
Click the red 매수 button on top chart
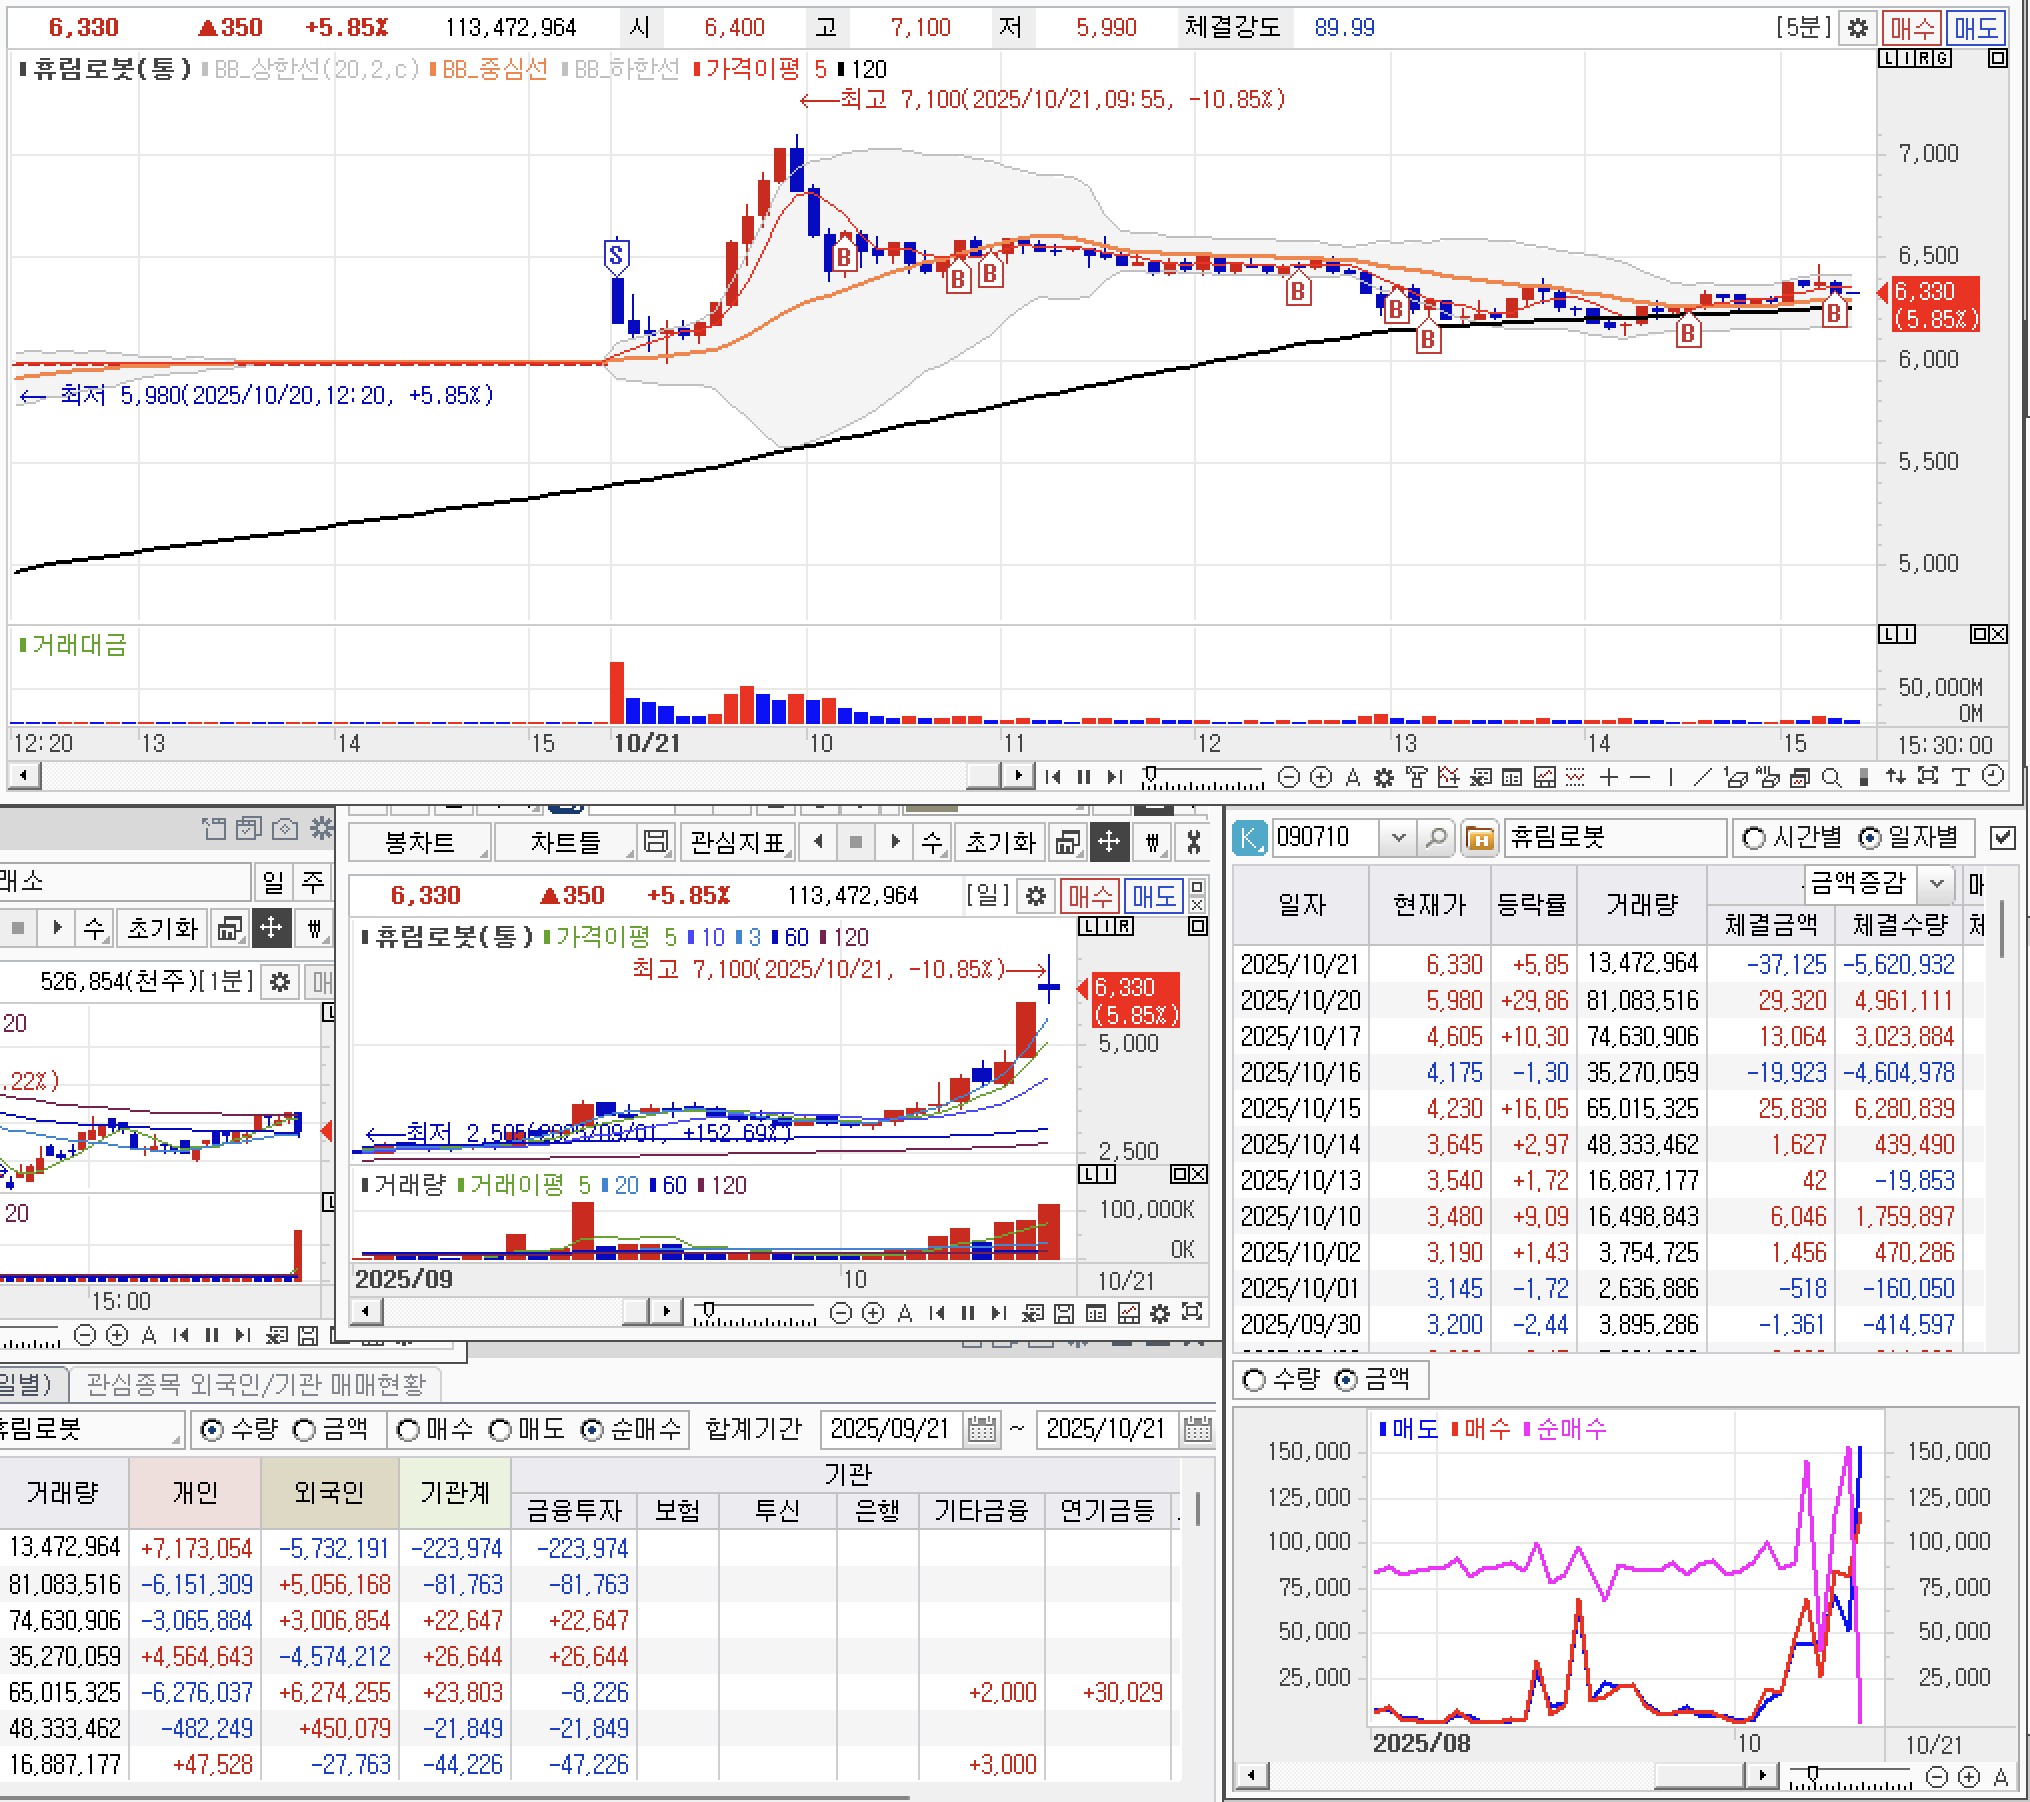1912,28
